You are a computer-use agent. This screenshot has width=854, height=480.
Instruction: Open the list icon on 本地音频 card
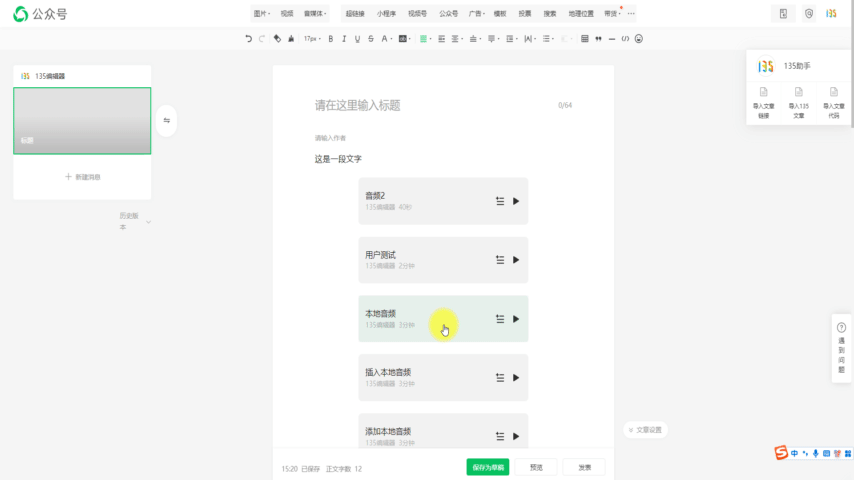point(500,319)
